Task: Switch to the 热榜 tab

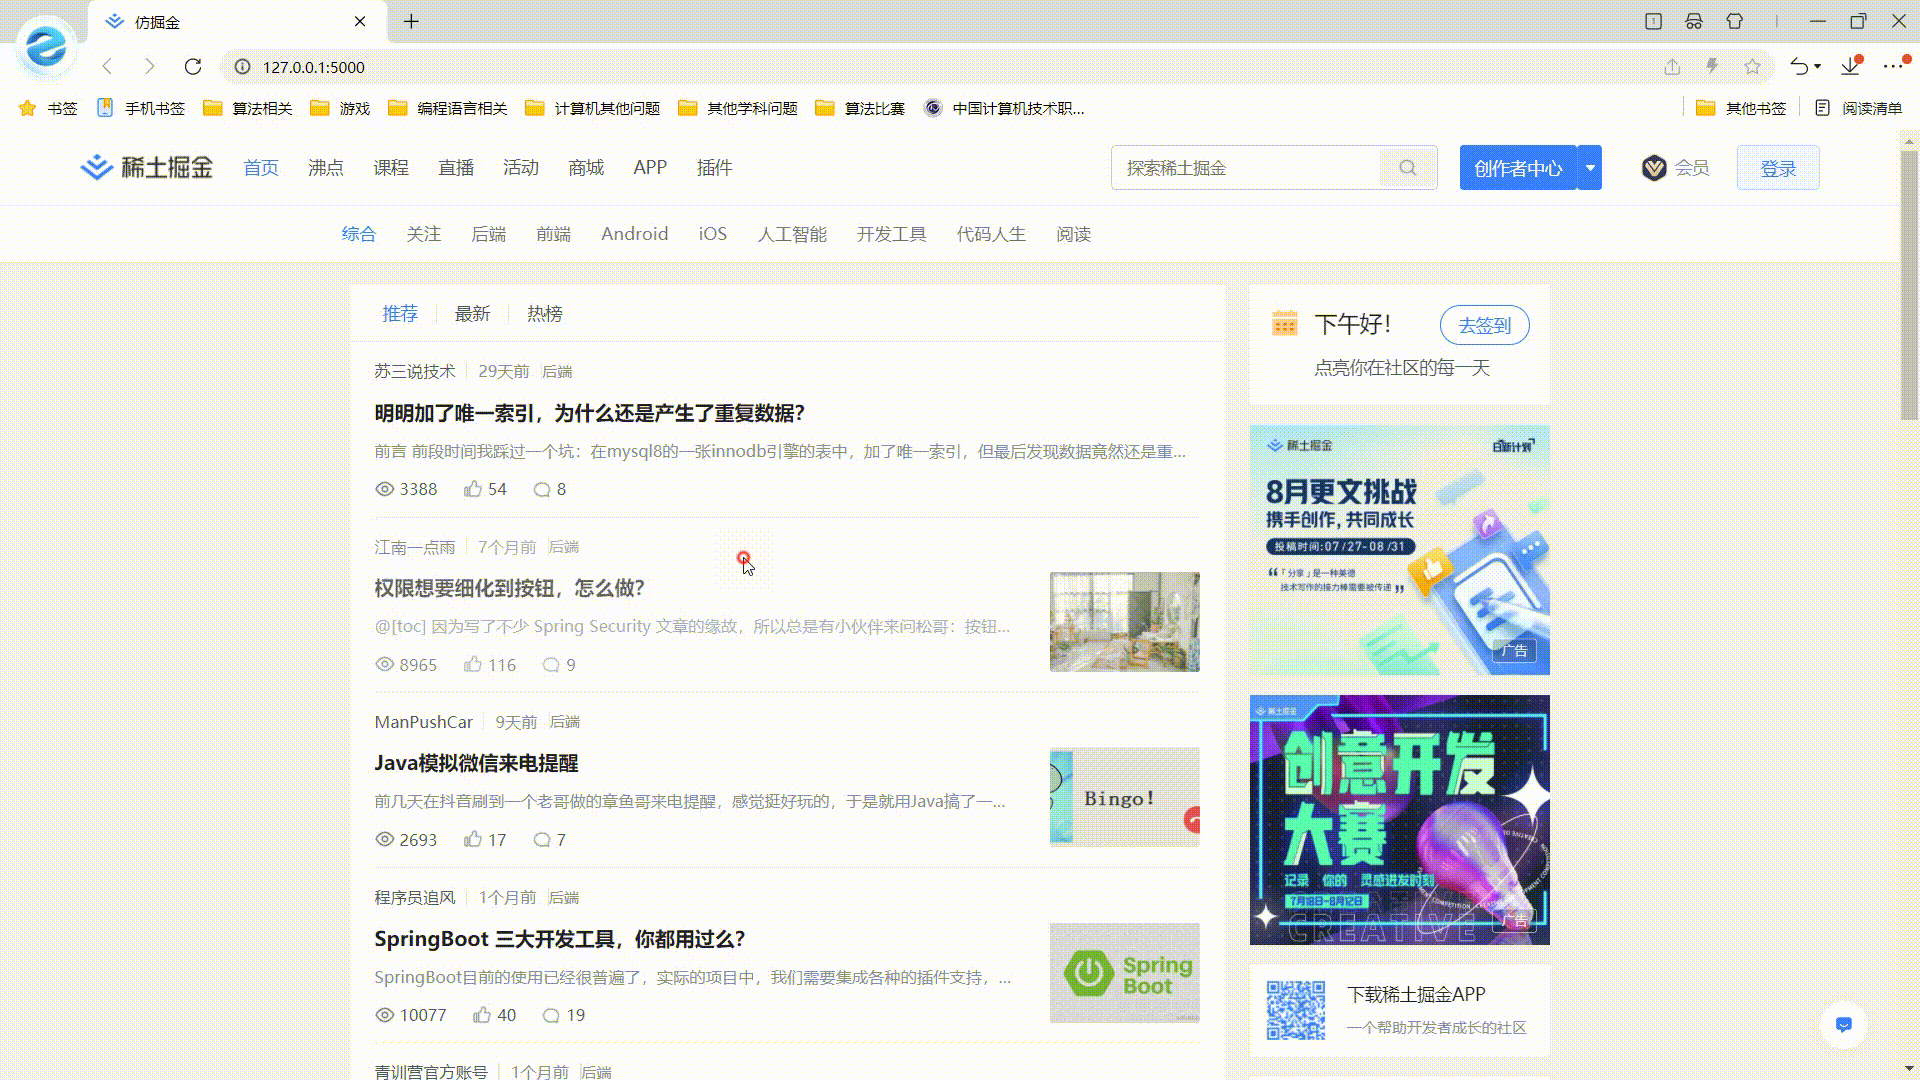Action: tap(545, 314)
